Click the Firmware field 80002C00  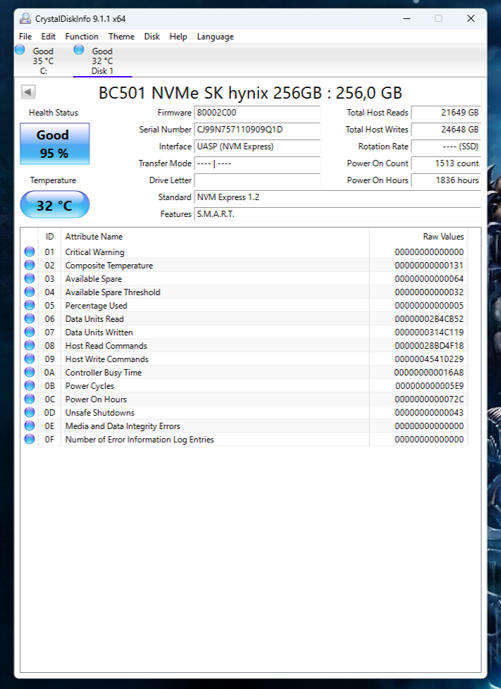(x=257, y=112)
